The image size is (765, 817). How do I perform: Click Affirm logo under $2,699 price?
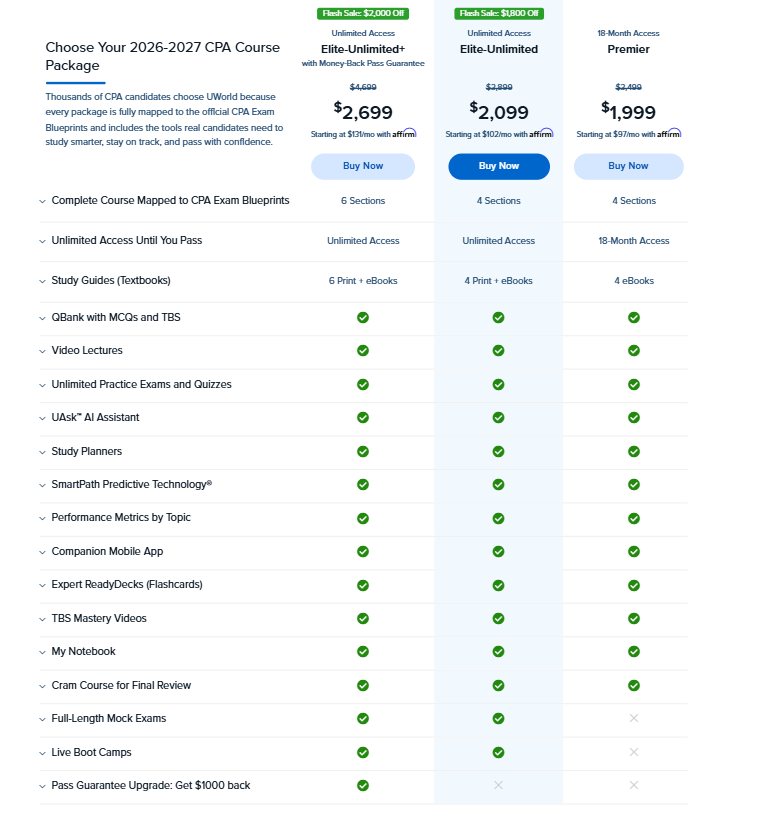[404, 133]
